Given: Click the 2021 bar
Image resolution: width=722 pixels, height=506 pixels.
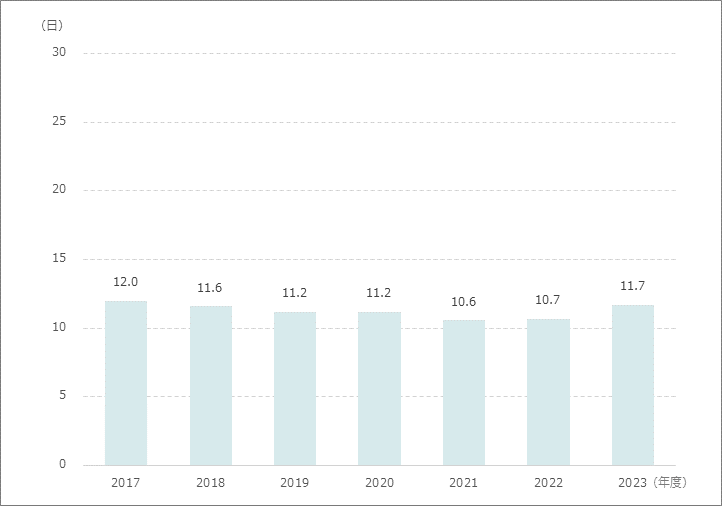Looking at the screenshot, I should coord(464,392).
